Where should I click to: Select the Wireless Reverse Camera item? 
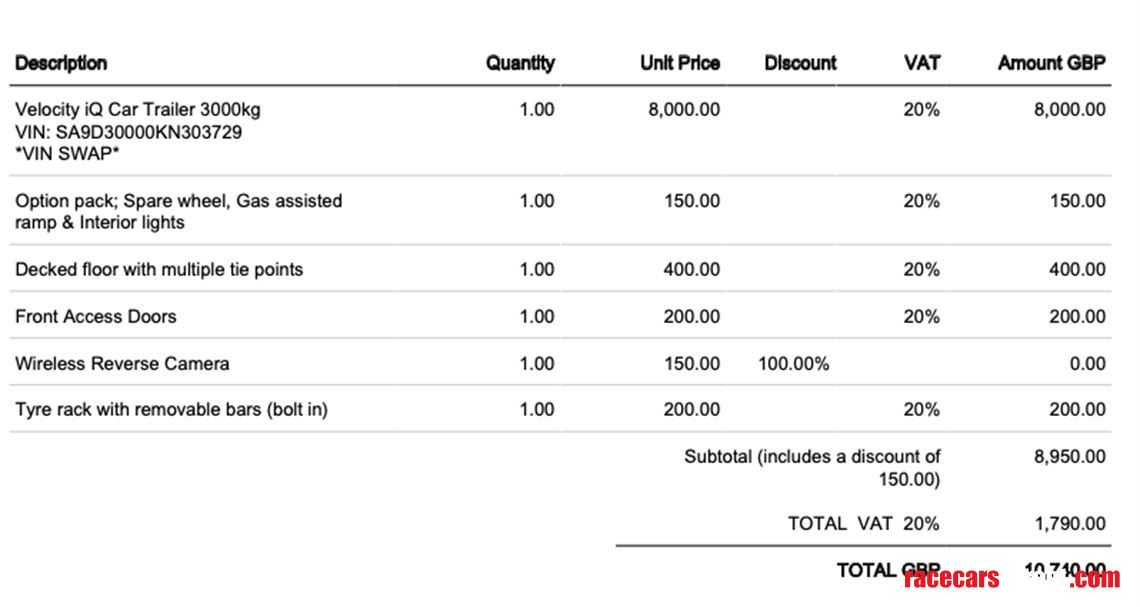[122, 363]
